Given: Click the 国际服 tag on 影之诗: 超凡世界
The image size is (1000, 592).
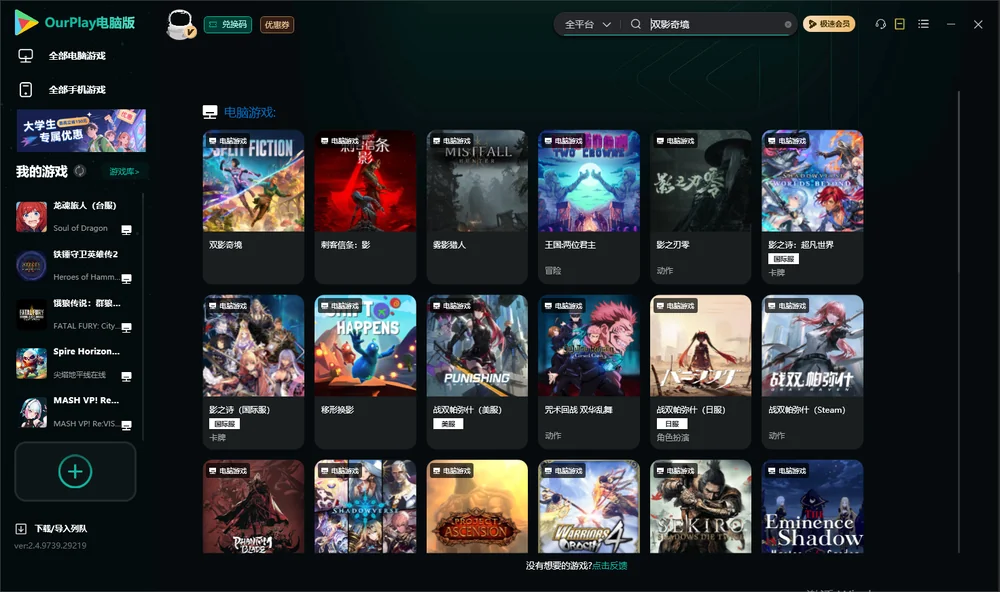Looking at the screenshot, I should pyautogui.click(x=783, y=259).
